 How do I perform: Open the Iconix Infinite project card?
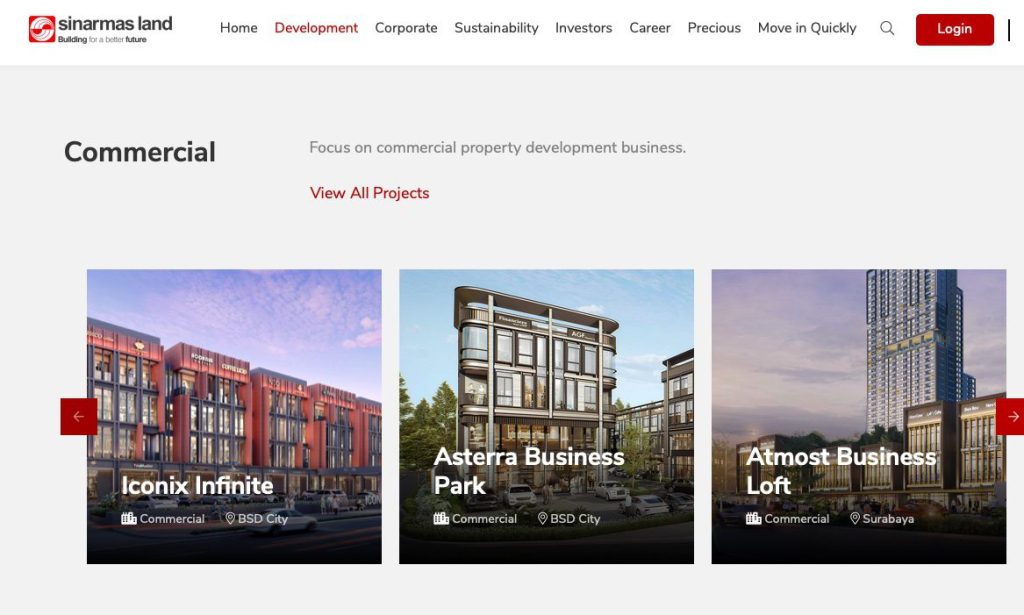point(234,417)
